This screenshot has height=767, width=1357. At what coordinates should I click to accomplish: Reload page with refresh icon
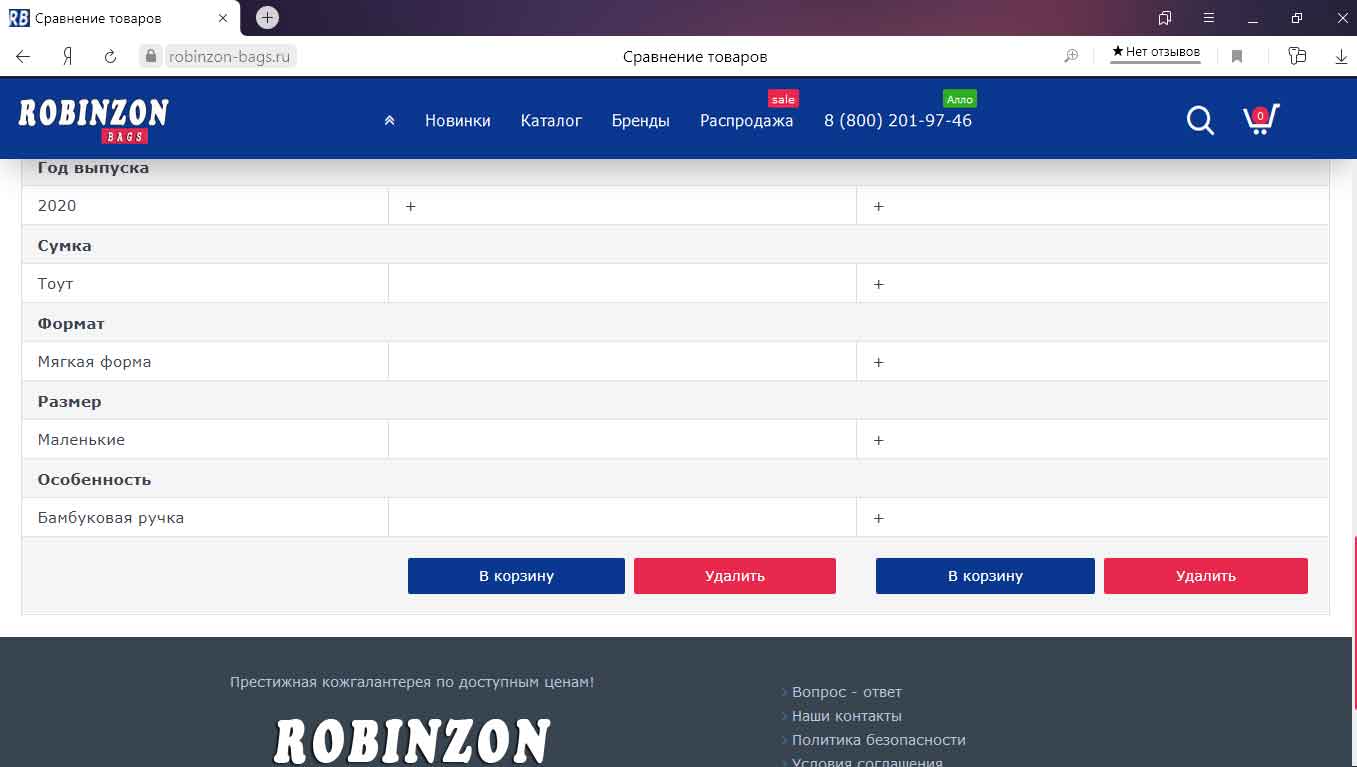click(x=111, y=57)
